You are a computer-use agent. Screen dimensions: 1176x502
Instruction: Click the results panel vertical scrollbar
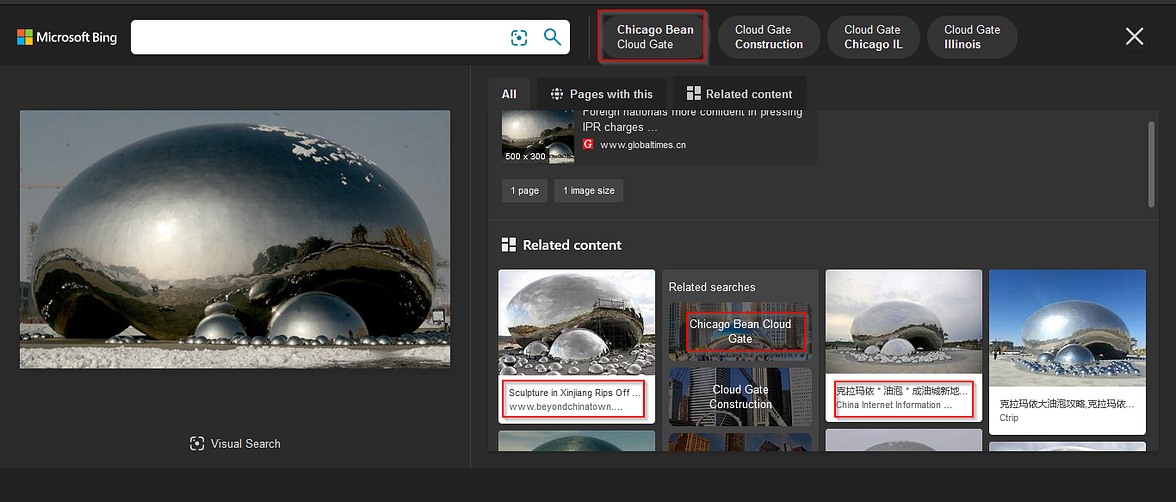tap(1151, 164)
